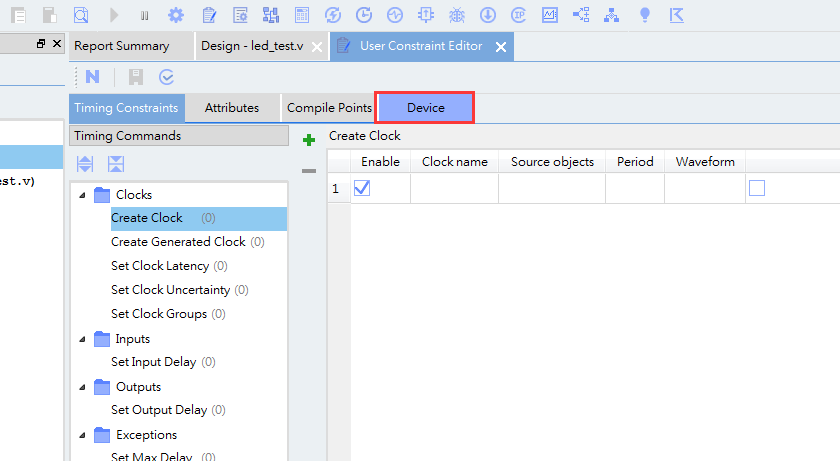Viewport: 840px width, 461px height.
Task: Click the Waveform cell in row 1
Action: point(705,188)
